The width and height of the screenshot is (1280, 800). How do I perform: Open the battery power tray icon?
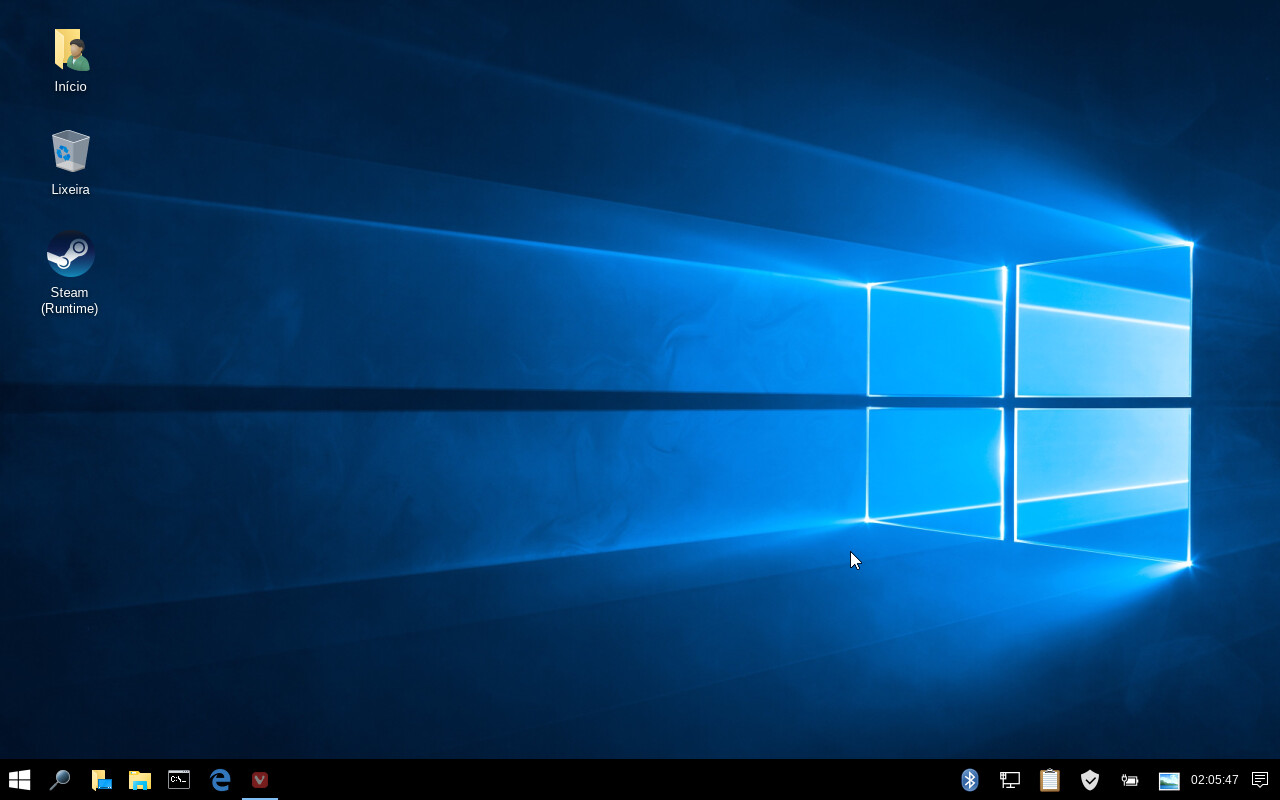(x=1130, y=780)
